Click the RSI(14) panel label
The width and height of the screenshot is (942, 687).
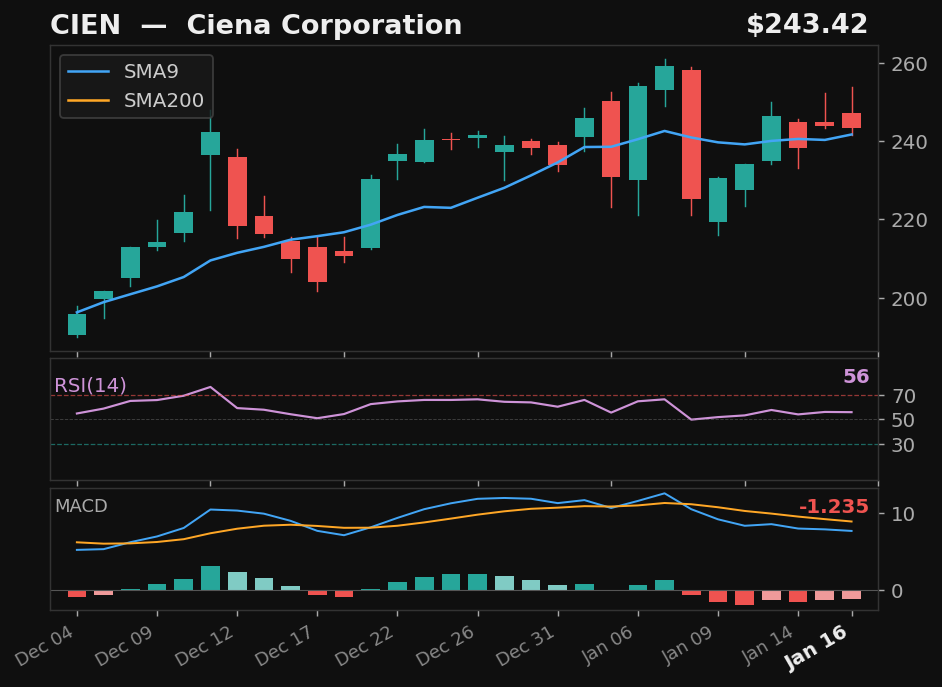pyautogui.click(x=91, y=385)
